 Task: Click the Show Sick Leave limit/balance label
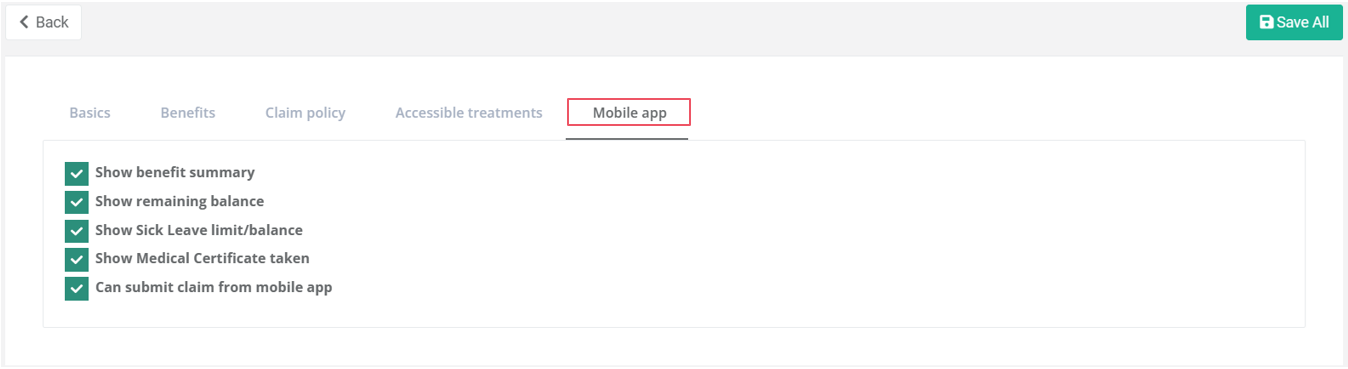pyautogui.click(x=199, y=230)
